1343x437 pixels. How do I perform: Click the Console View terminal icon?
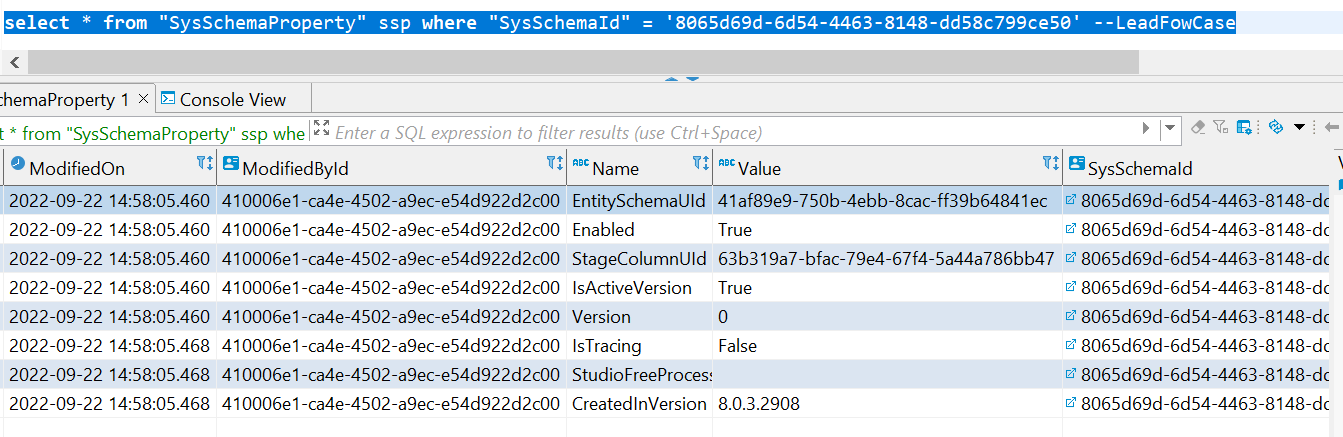(x=168, y=98)
